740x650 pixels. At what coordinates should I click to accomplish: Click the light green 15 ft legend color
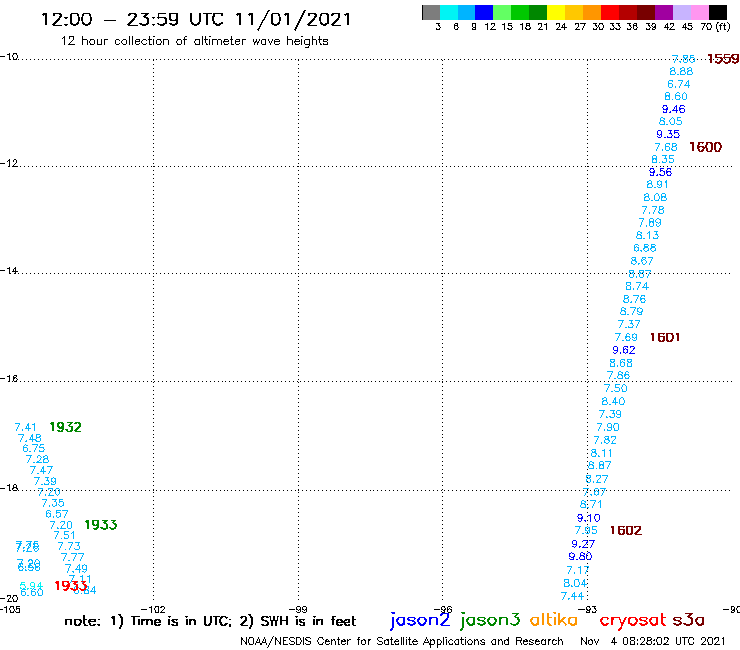pos(503,12)
